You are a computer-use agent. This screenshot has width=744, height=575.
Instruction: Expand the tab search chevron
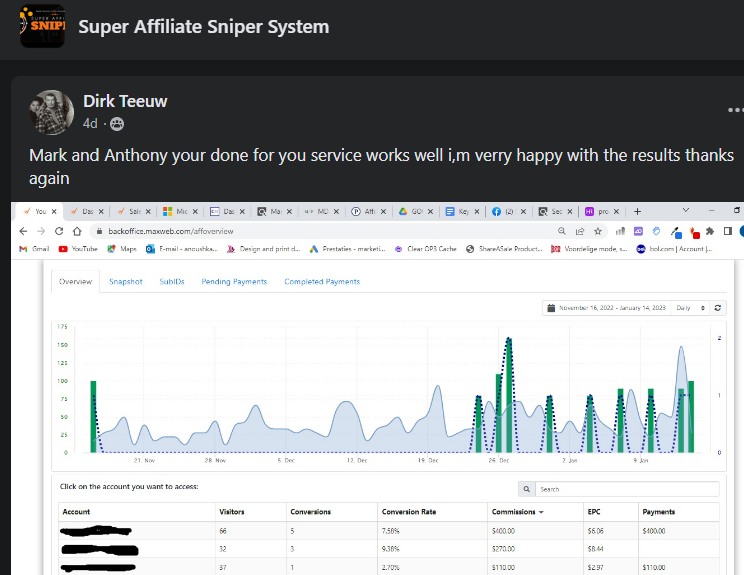(x=686, y=210)
